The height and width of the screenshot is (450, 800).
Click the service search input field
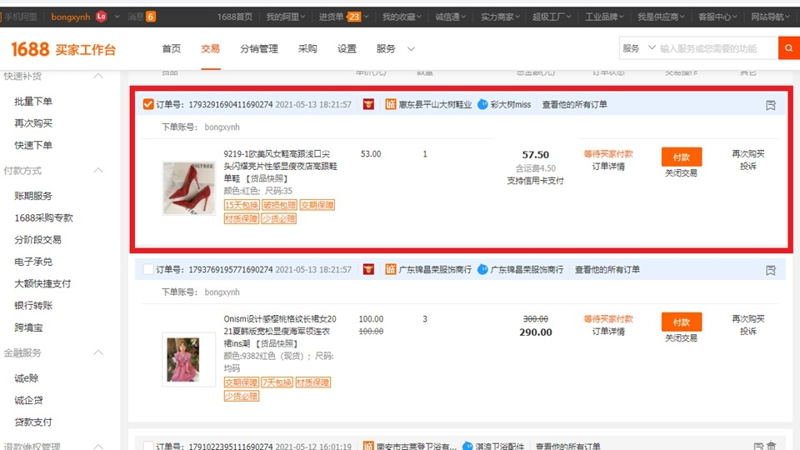(715, 48)
